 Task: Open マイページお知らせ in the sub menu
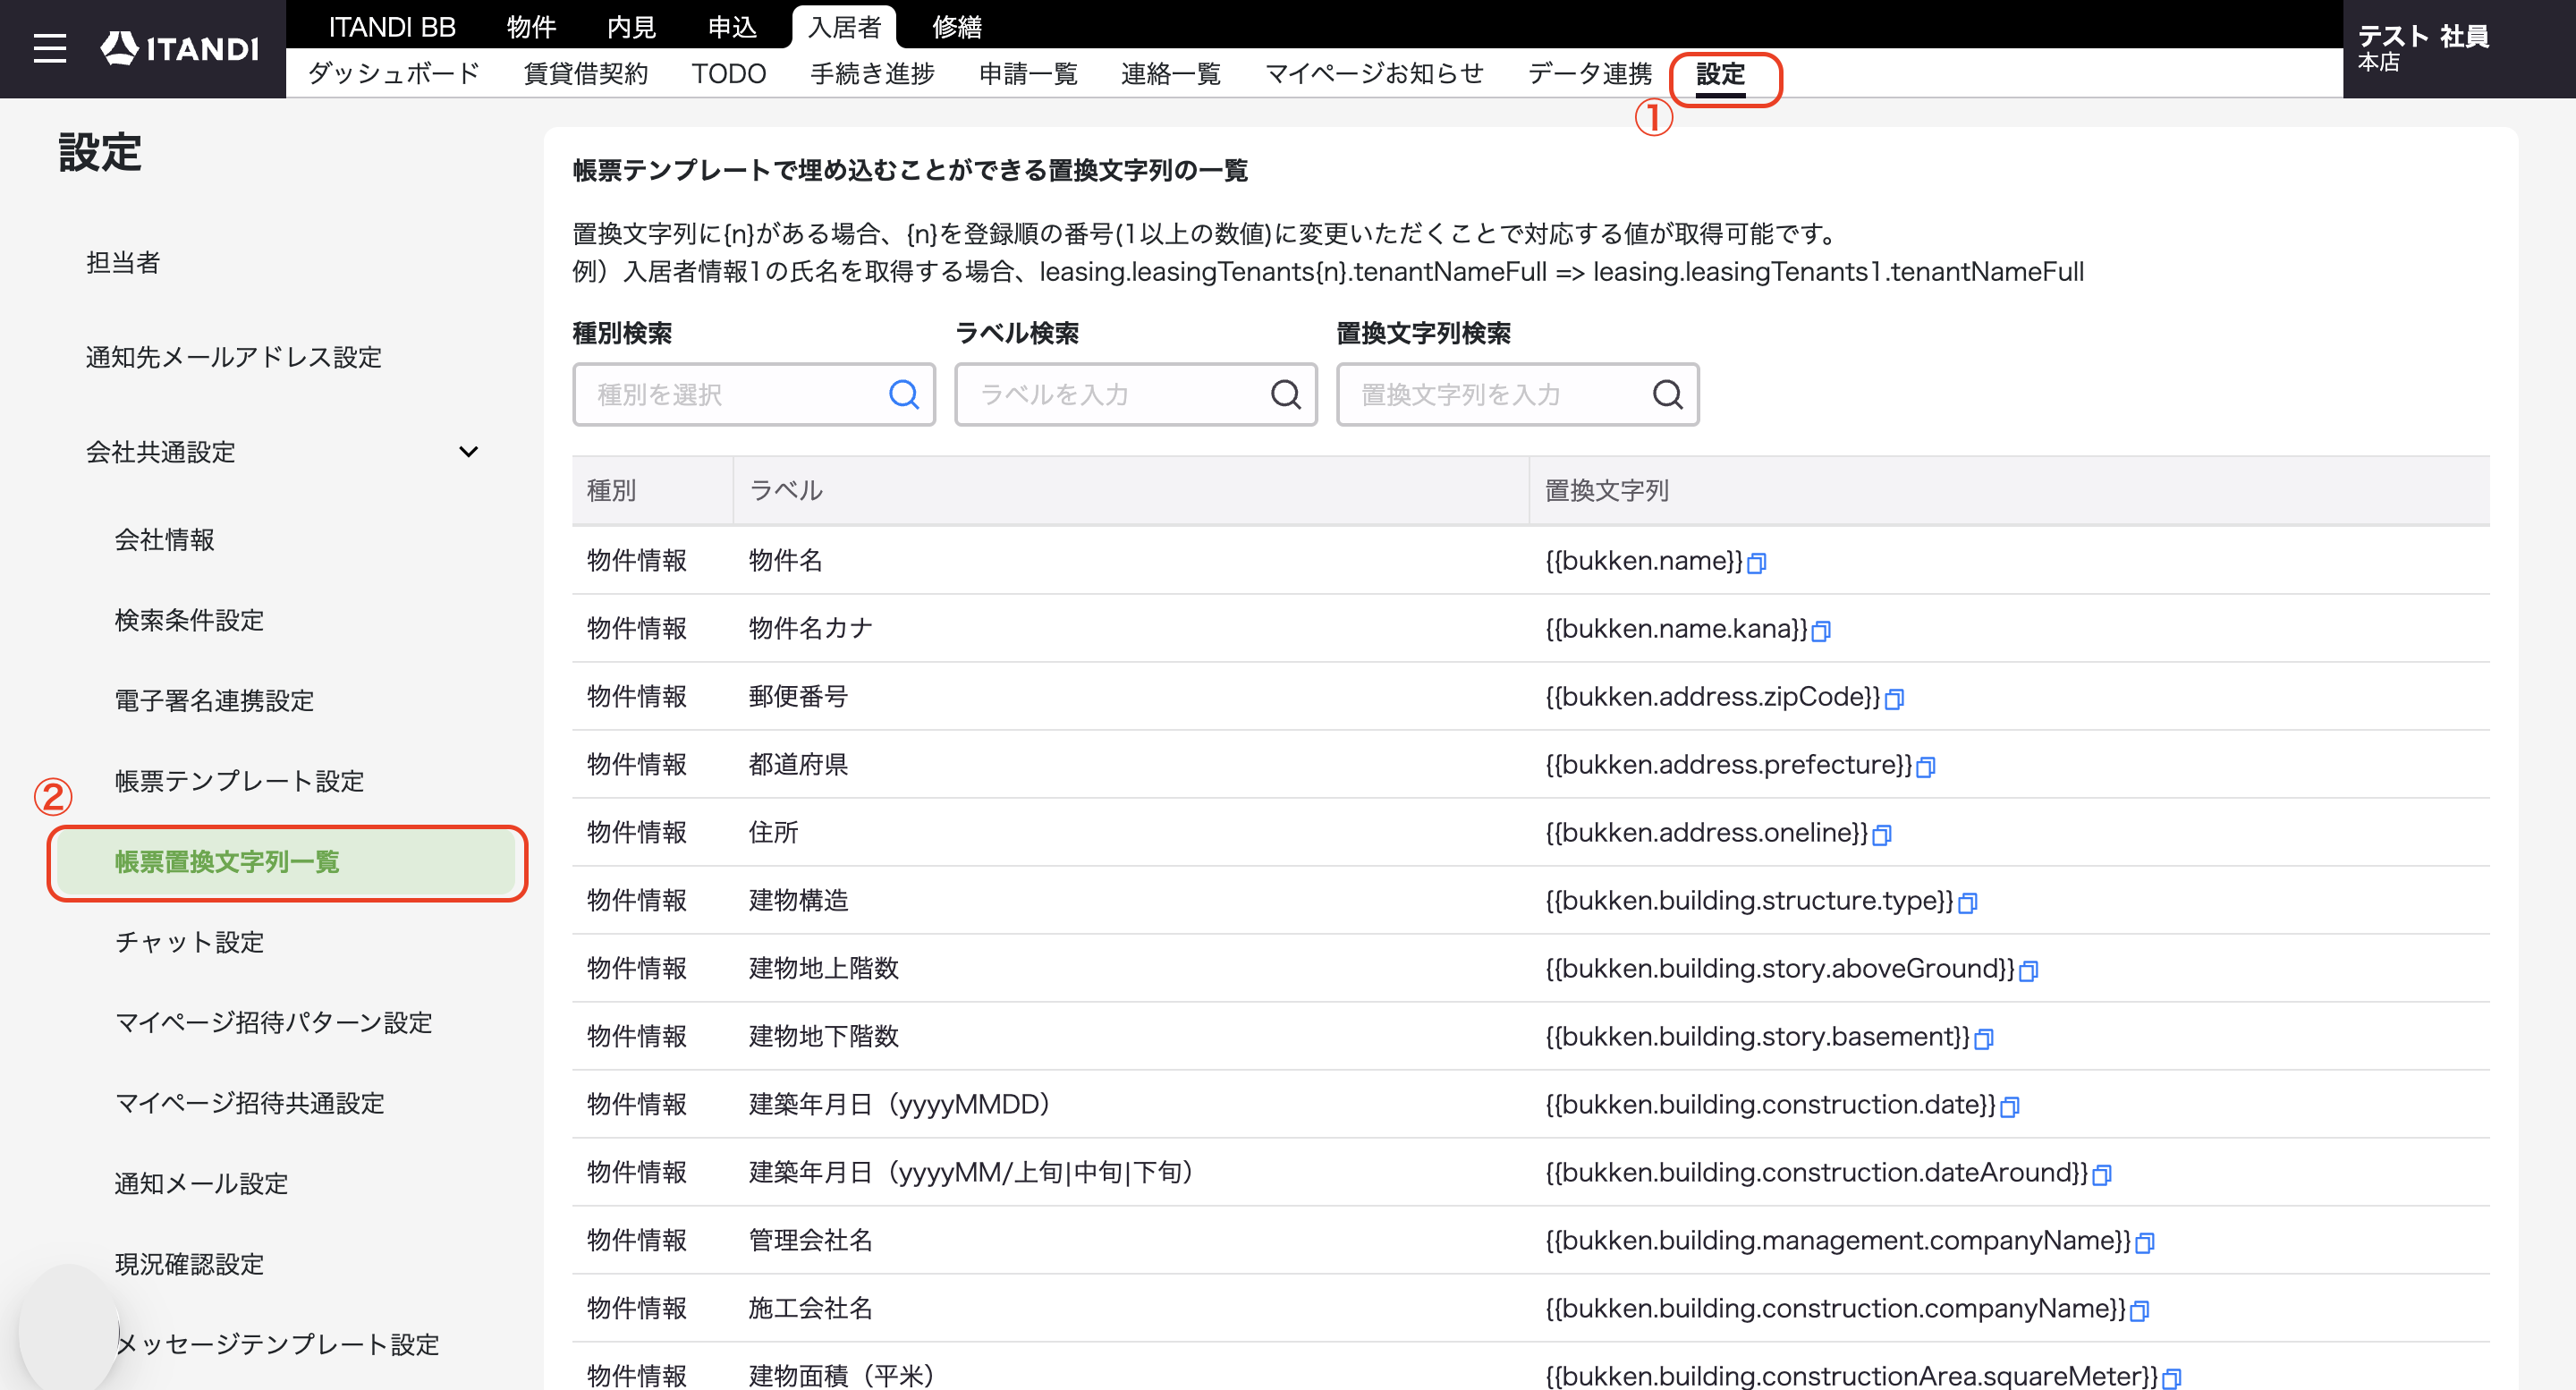point(1374,74)
